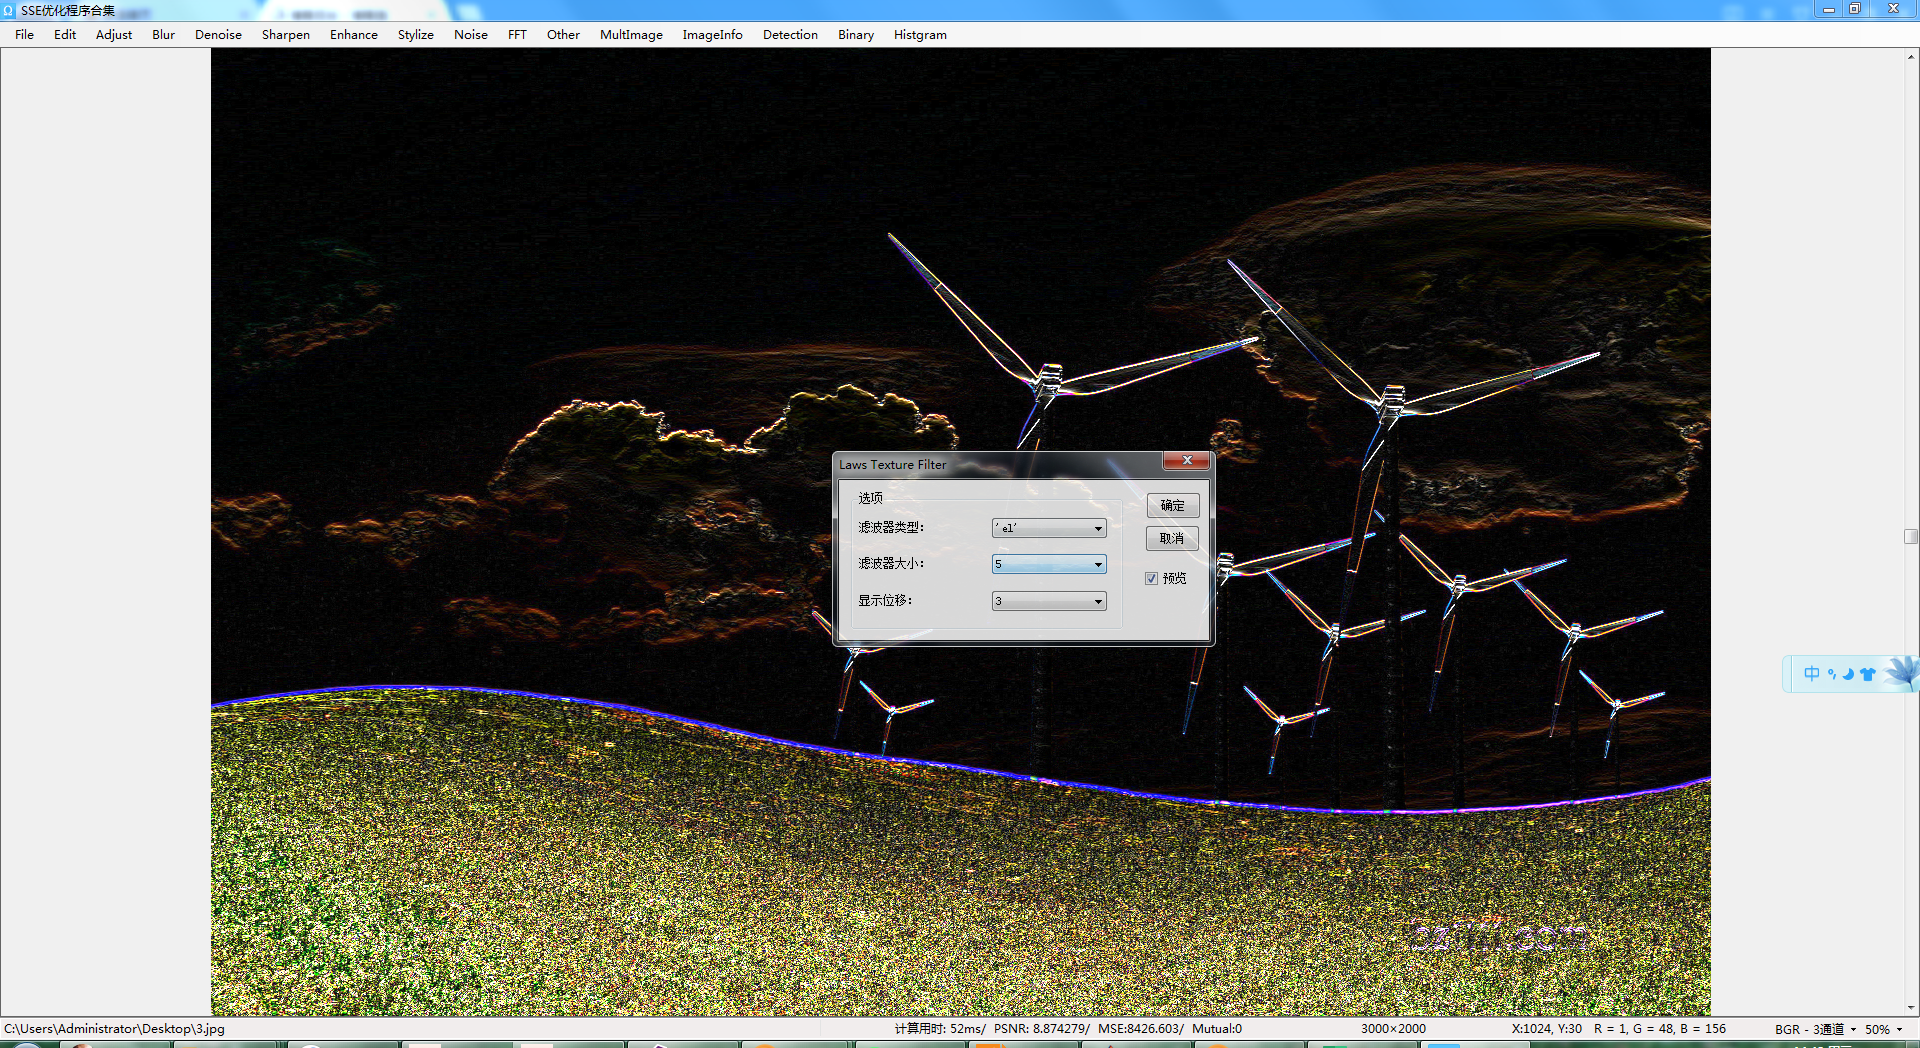Image resolution: width=1920 pixels, height=1048 pixels.
Task: Toggle the 预览 preview checkbox
Action: [x=1151, y=578]
